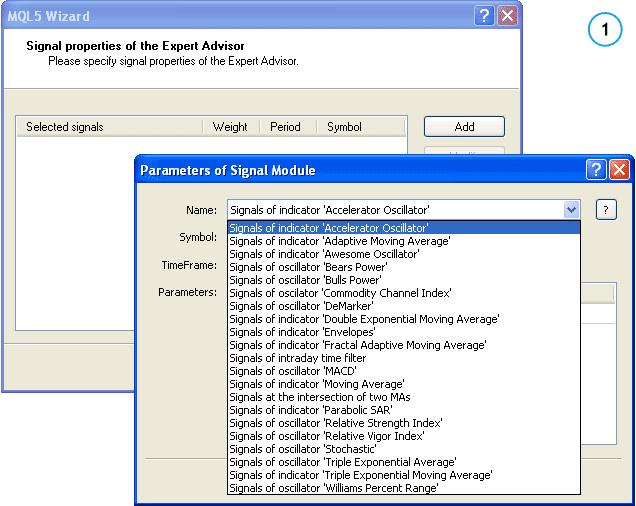Close the Parameters of Signal Module dialog
This screenshot has height=506, width=636.
[619, 169]
